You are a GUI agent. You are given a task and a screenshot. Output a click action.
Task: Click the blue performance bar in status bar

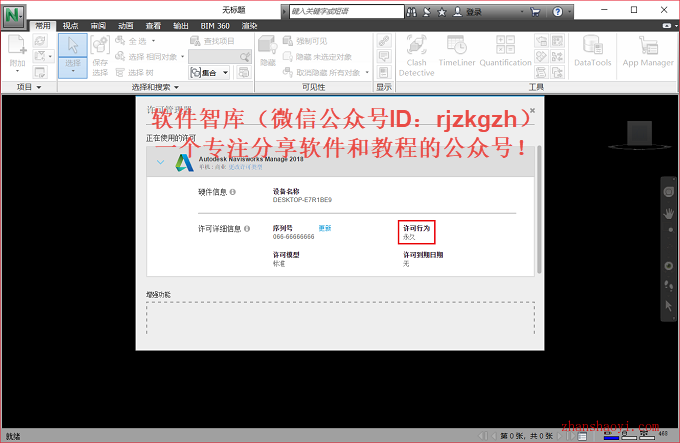point(611,437)
